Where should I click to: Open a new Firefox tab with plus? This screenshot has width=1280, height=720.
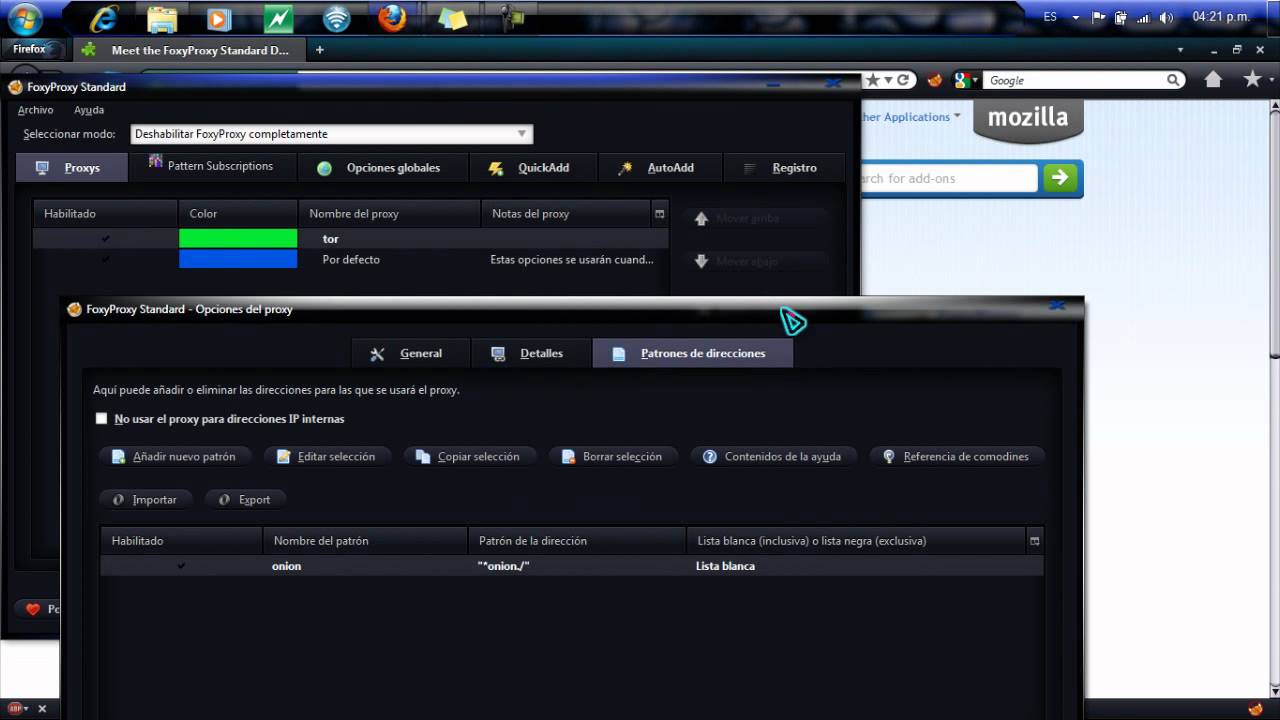[320, 49]
